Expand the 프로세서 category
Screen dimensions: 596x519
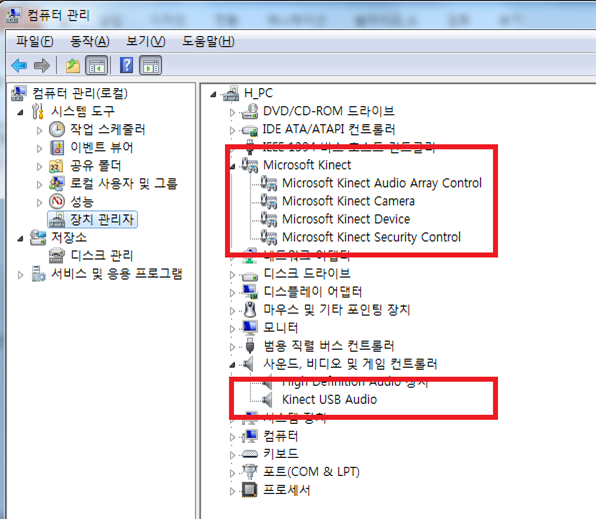(232, 491)
